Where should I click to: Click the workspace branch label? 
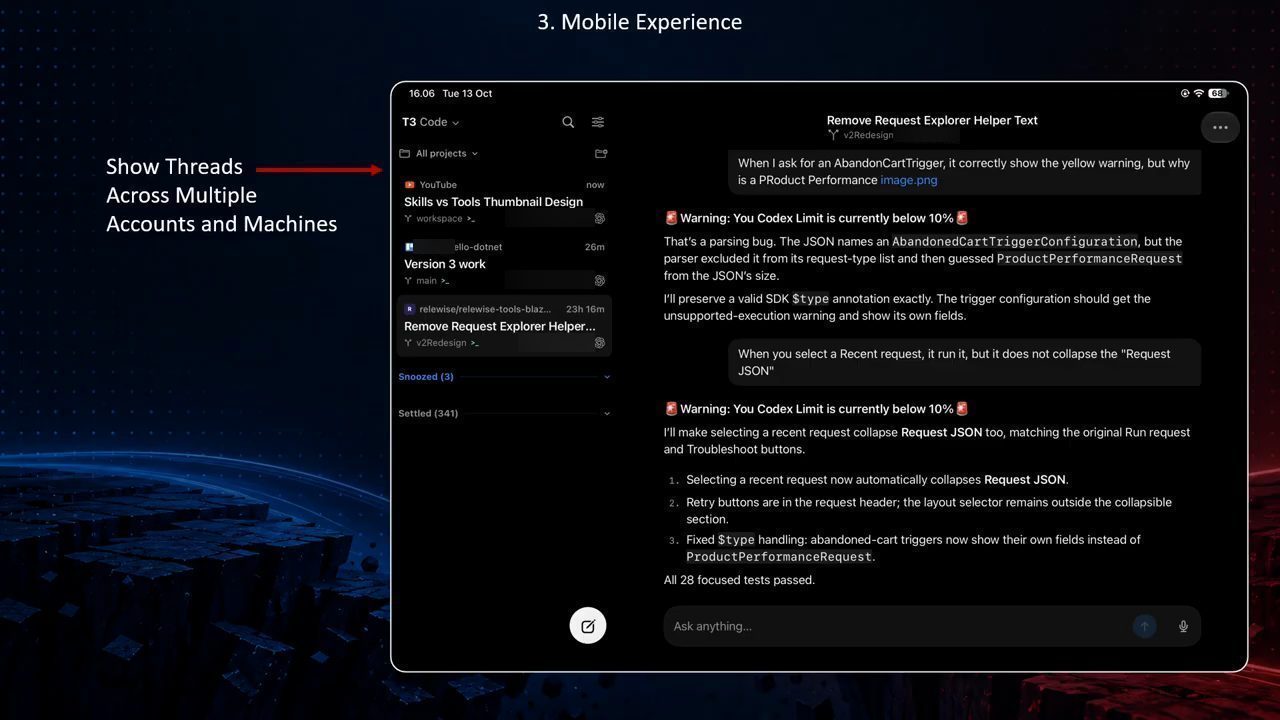[x=439, y=219]
